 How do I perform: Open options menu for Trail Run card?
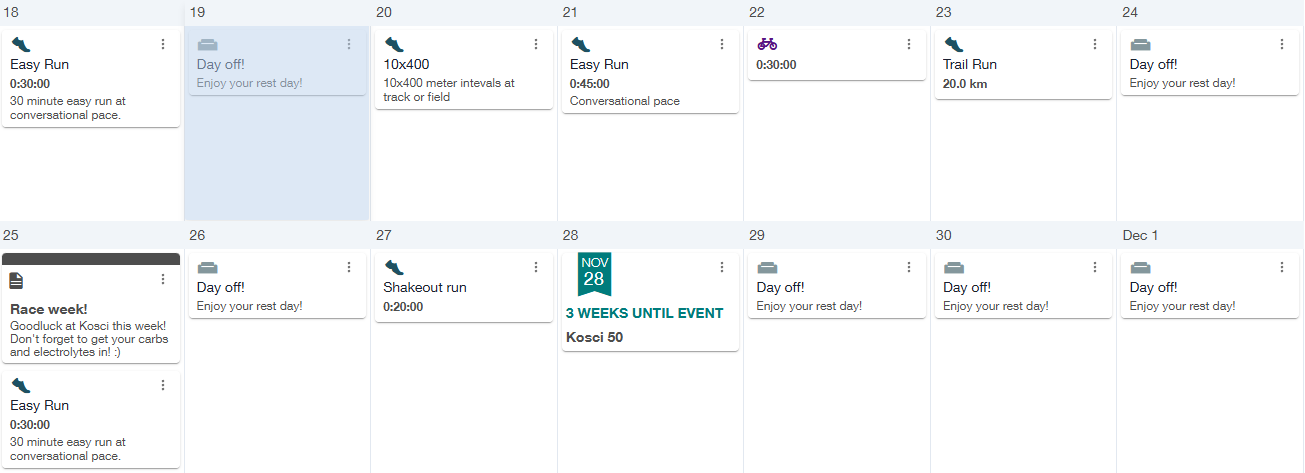pos(1095,44)
